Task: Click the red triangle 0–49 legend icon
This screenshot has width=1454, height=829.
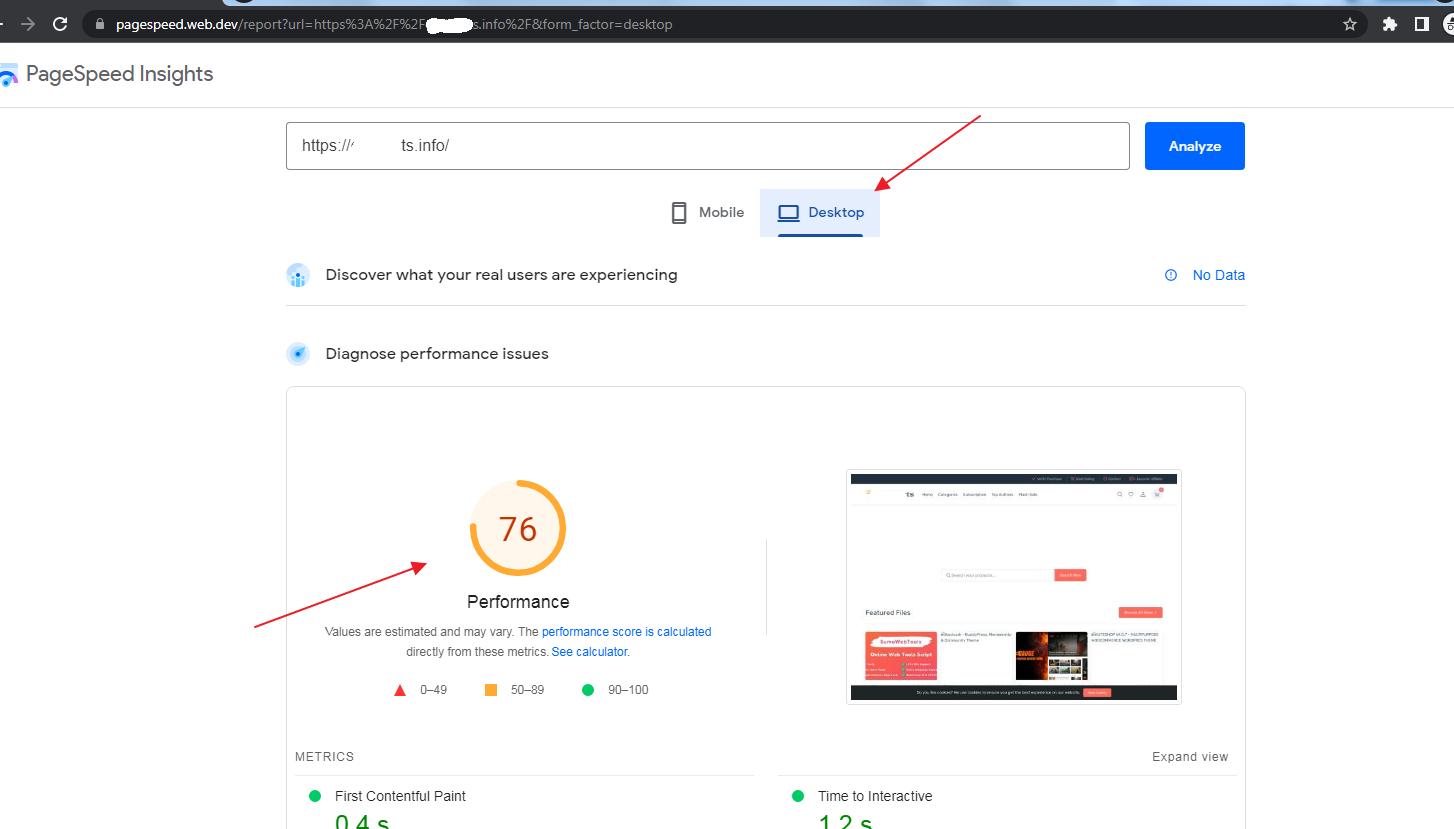Action: (400, 690)
